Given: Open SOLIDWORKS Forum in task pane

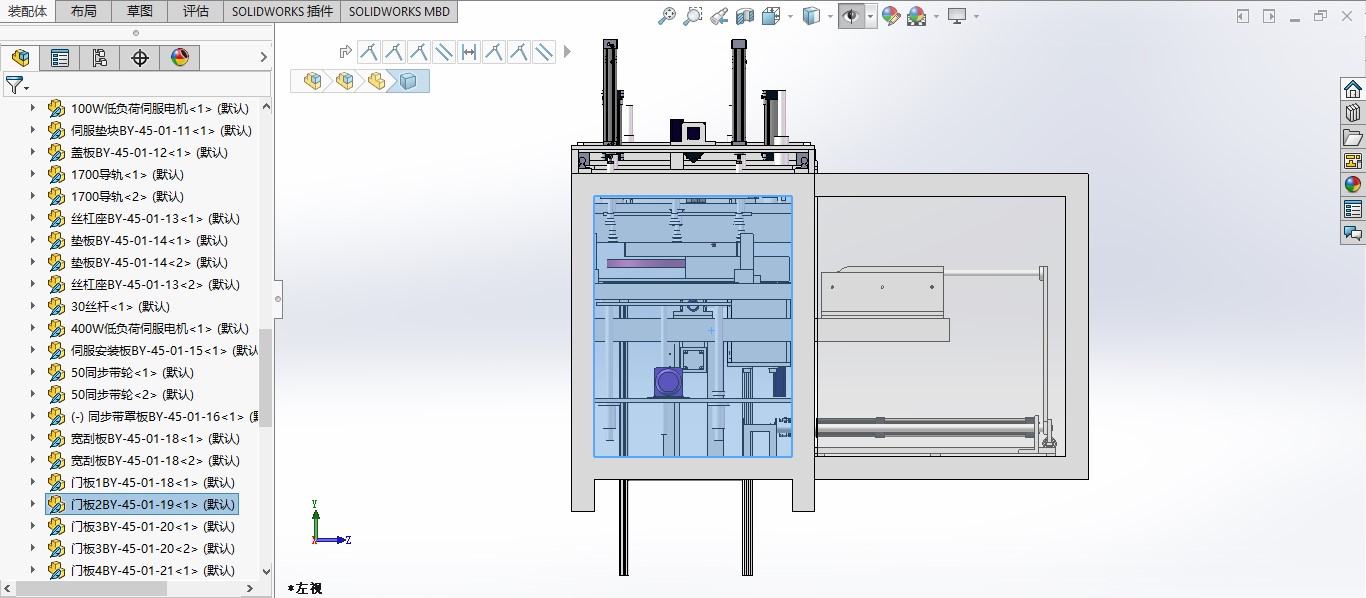Looking at the screenshot, I should pos(1353,233).
